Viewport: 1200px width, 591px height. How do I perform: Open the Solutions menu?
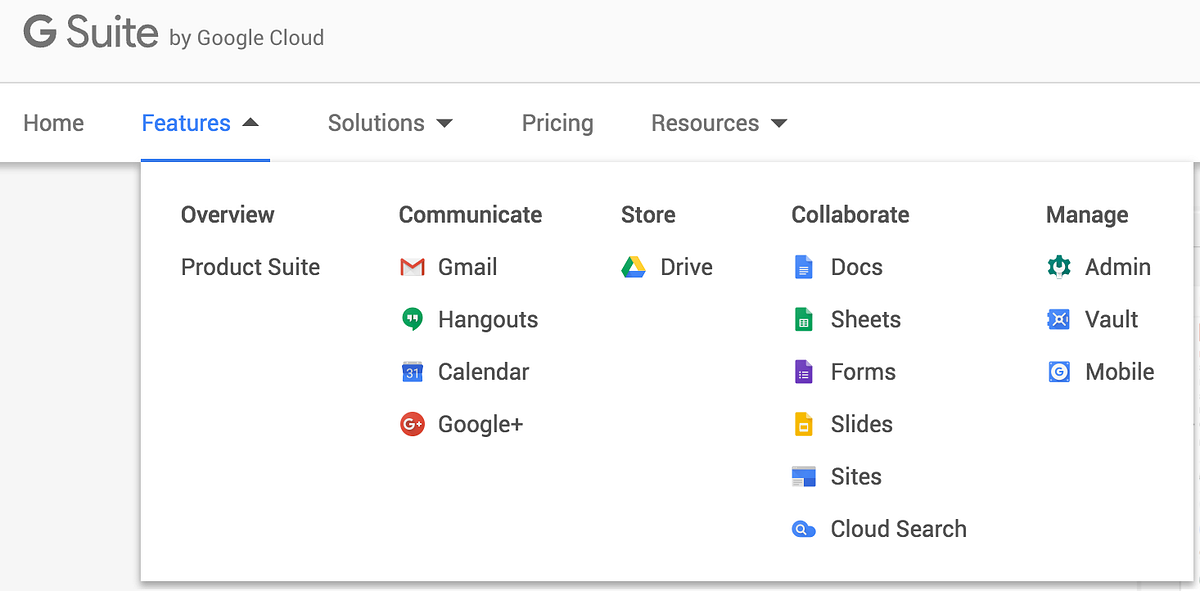376,123
